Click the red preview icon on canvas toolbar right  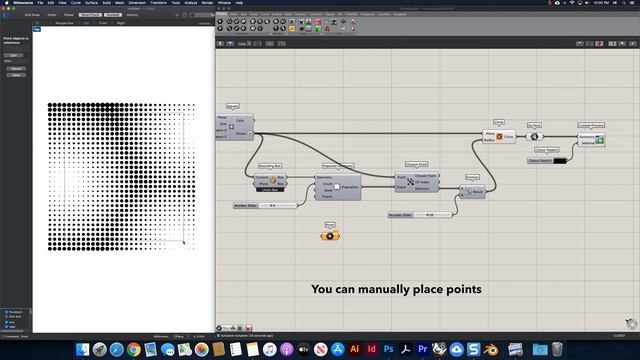point(599,43)
